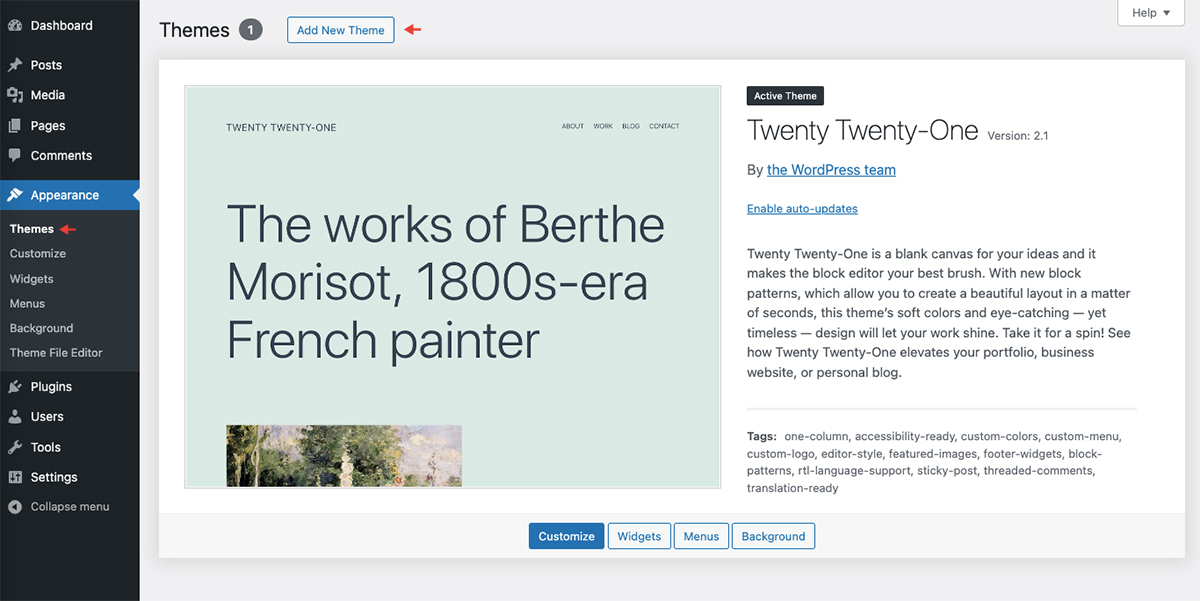Open the Help dropdown tab
Image resolution: width=1200 pixels, height=601 pixels.
pyautogui.click(x=1144, y=13)
